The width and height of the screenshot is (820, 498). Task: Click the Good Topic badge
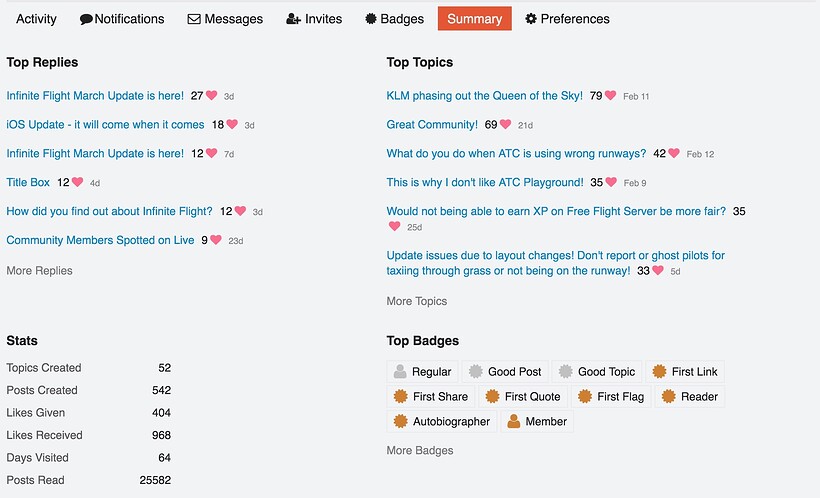click(x=596, y=372)
